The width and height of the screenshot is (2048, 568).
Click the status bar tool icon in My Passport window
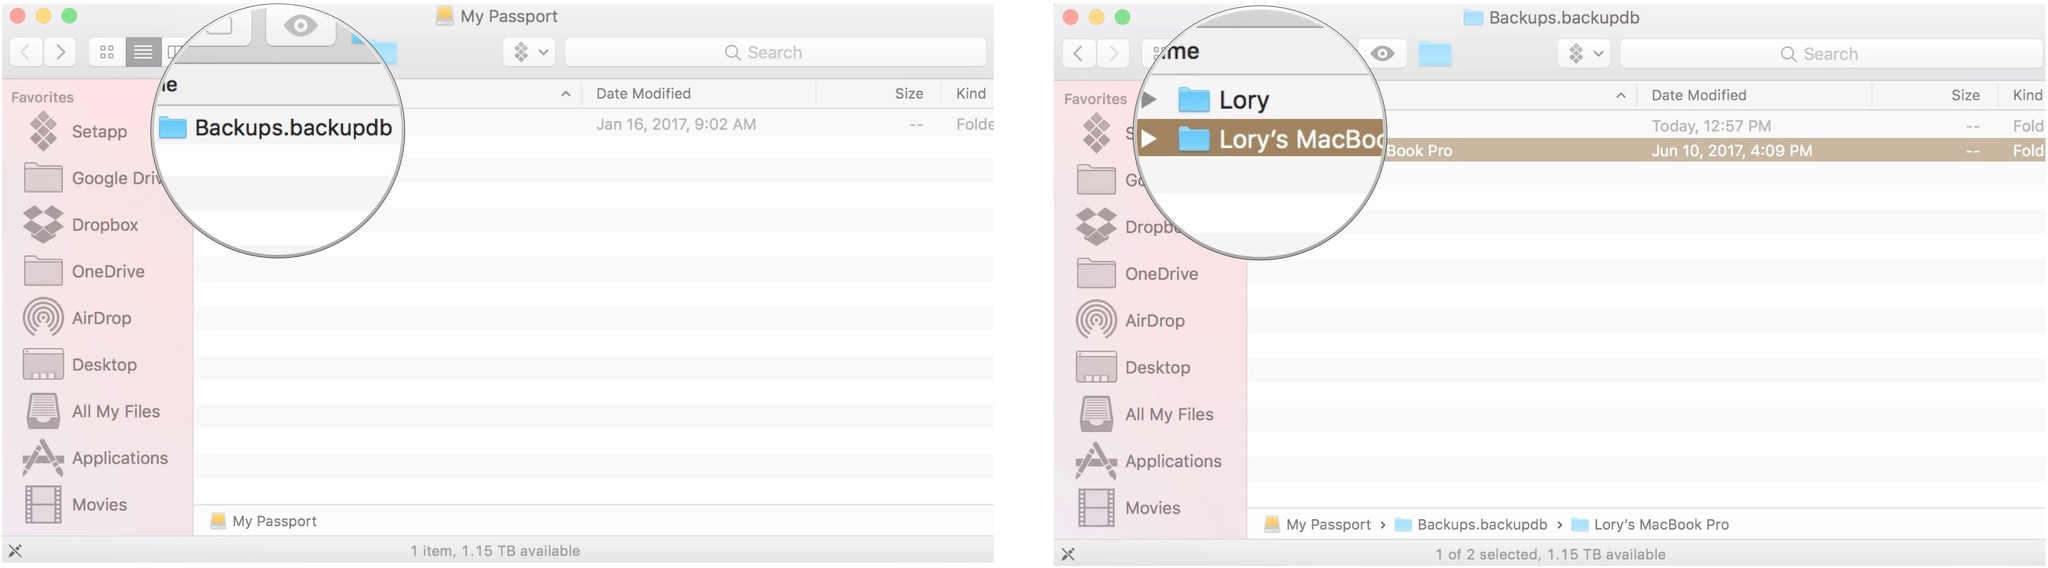coord(15,551)
